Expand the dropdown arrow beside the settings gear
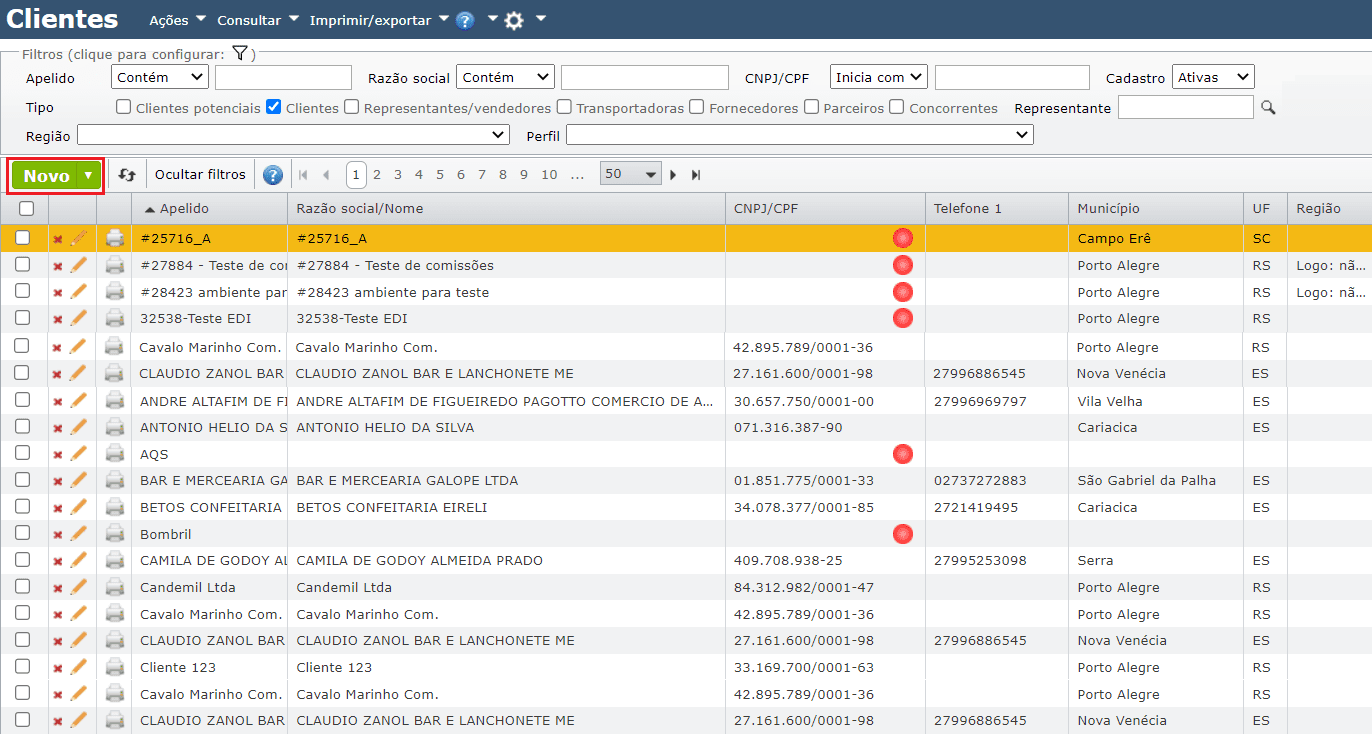The height and width of the screenshot is (734, 1372). [541, 18]
